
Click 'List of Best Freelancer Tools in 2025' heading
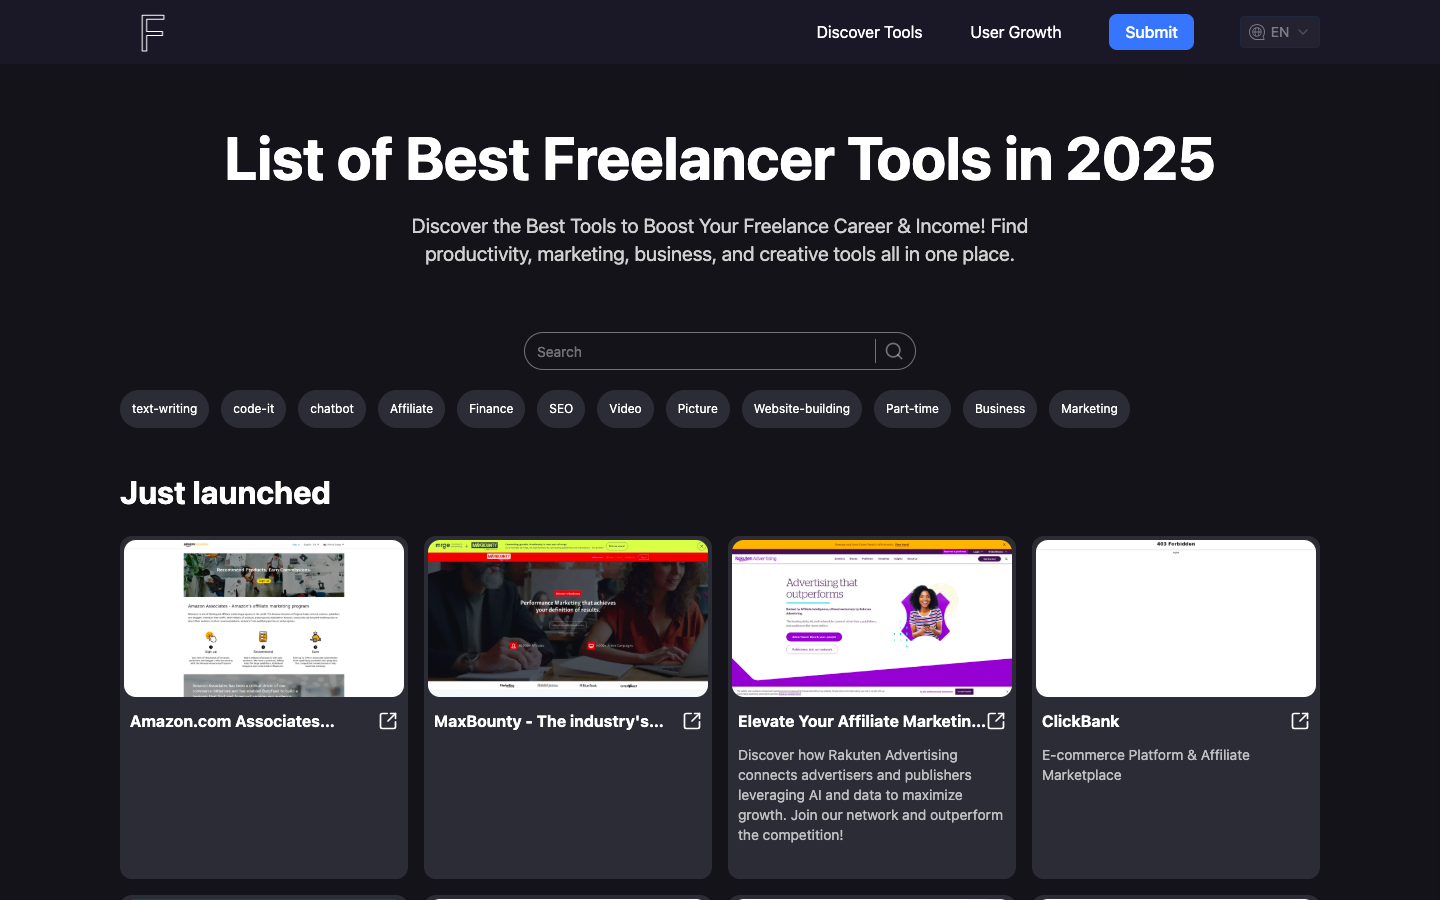[x=720, y=159]
